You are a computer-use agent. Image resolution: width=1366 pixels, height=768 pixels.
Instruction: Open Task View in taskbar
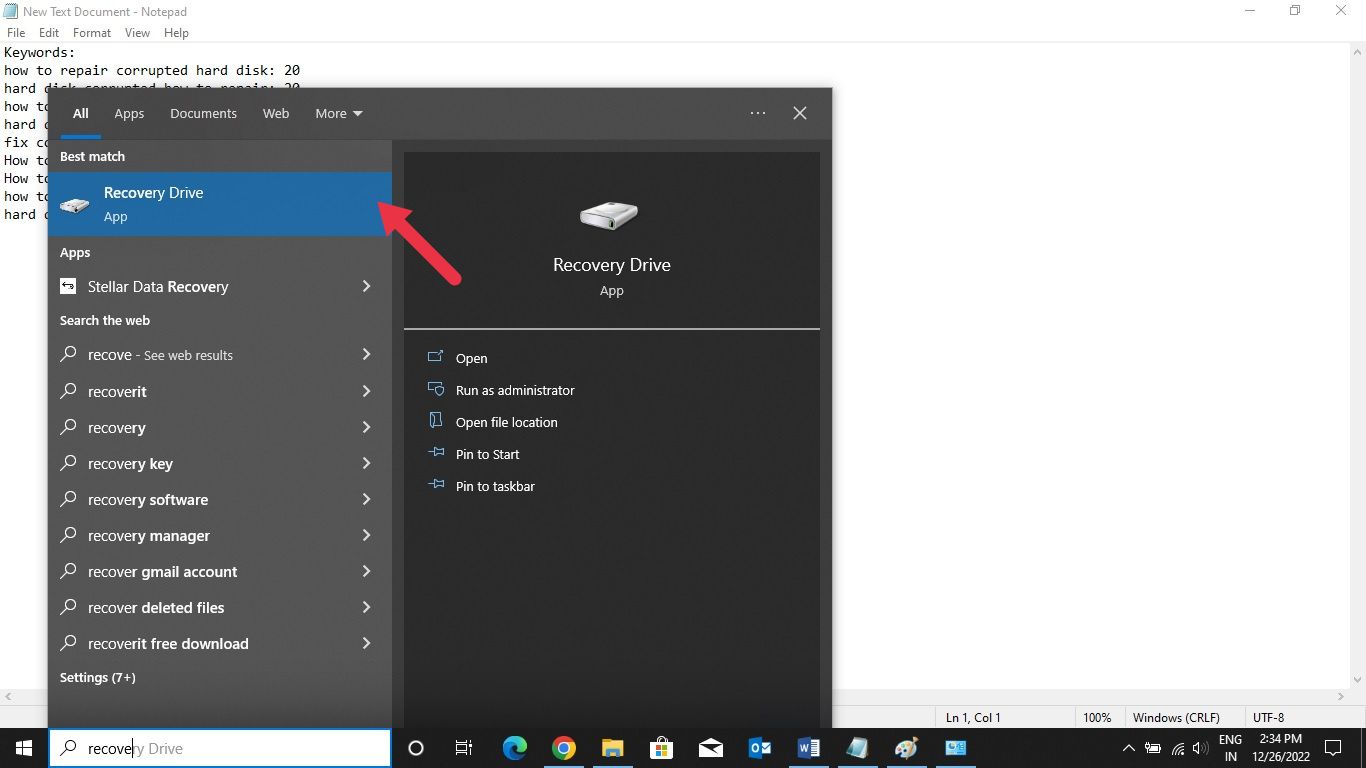464,748
